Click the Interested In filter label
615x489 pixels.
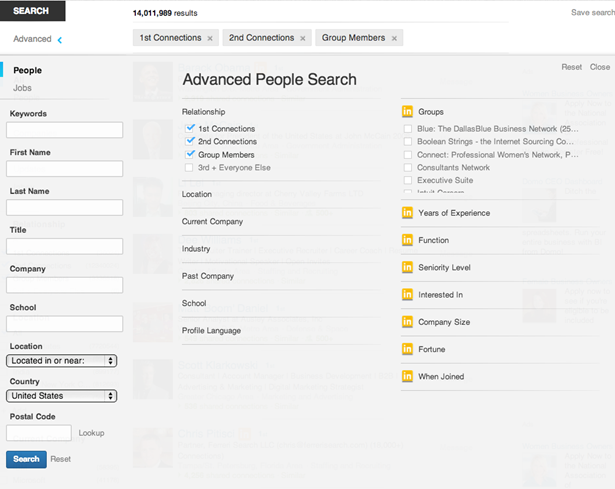point(440,295)
